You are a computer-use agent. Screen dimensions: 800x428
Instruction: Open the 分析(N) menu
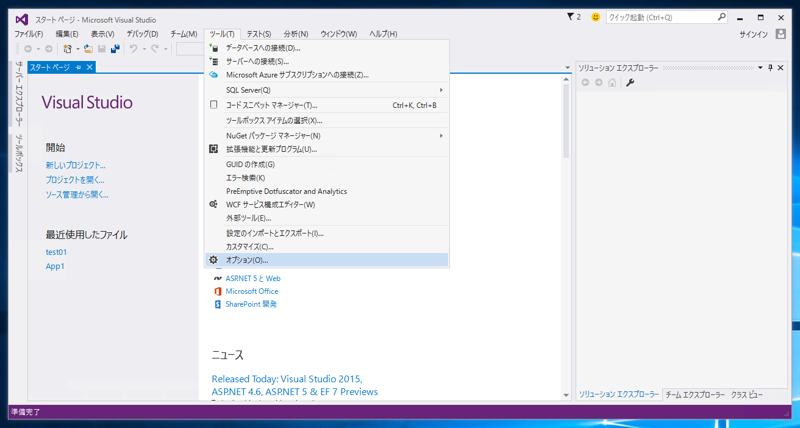pos(296,34)
